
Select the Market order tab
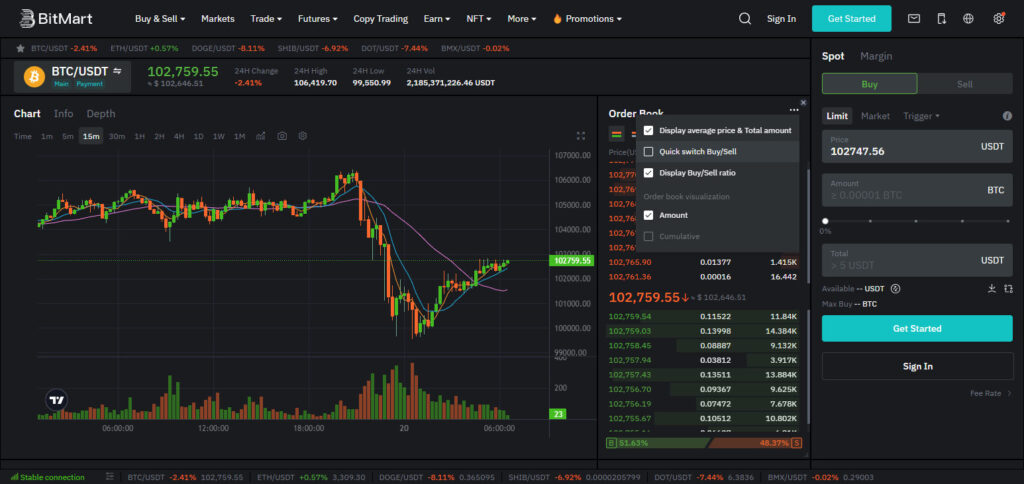875,116
